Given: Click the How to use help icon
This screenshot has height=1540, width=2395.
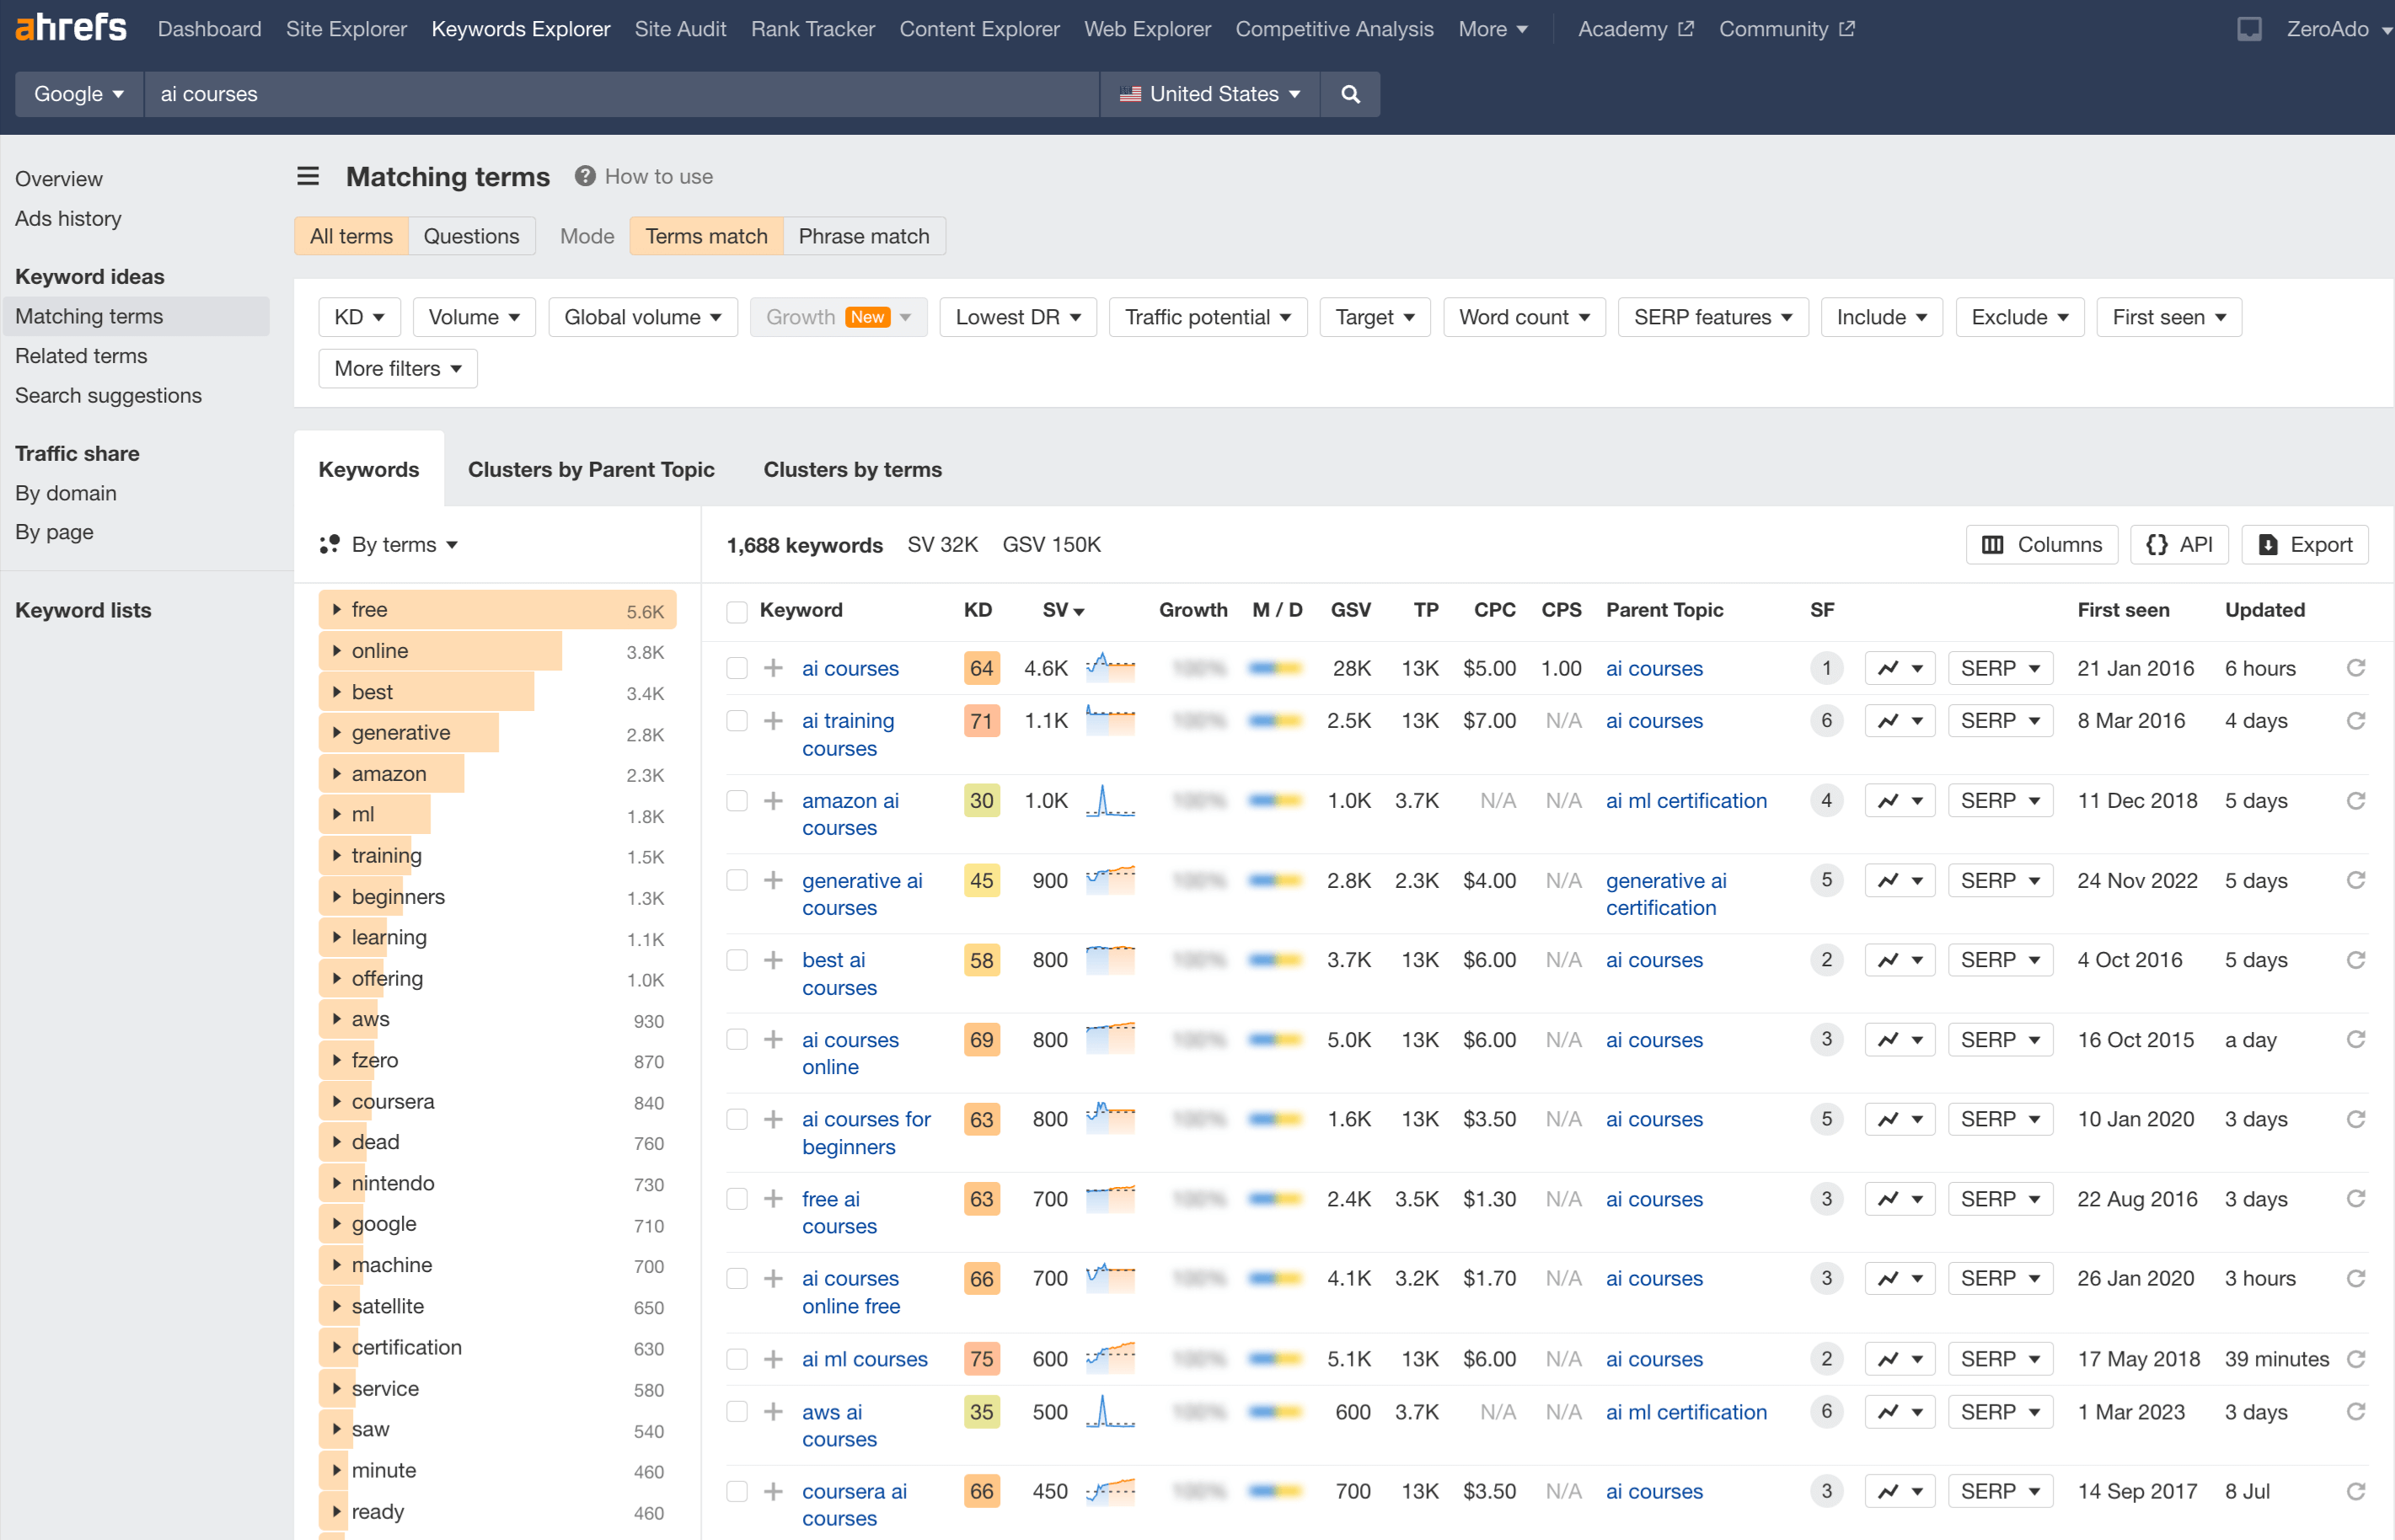Looking at the screenshot, I should (x=585, y=176).
